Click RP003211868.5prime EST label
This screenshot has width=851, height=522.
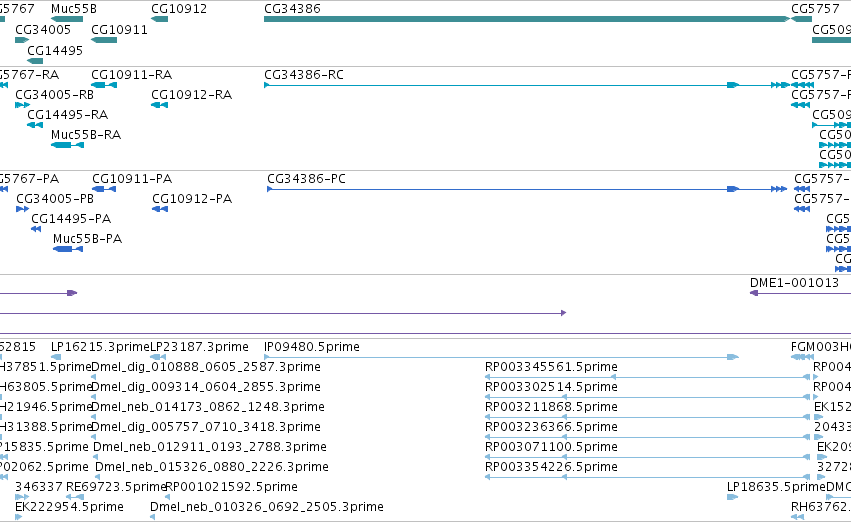(551, 407)
